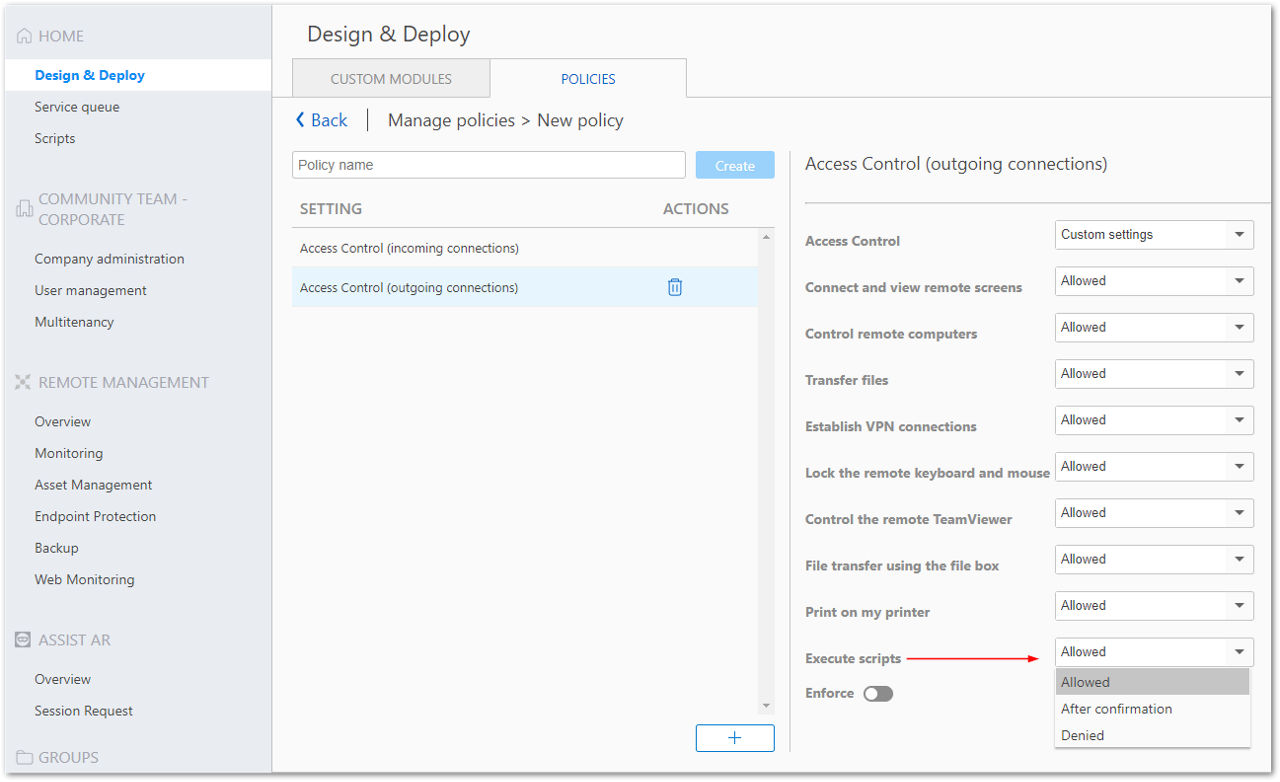Viewport: 1280px width, 782px height.
Task: Open User management page
Action: (90, 291)
